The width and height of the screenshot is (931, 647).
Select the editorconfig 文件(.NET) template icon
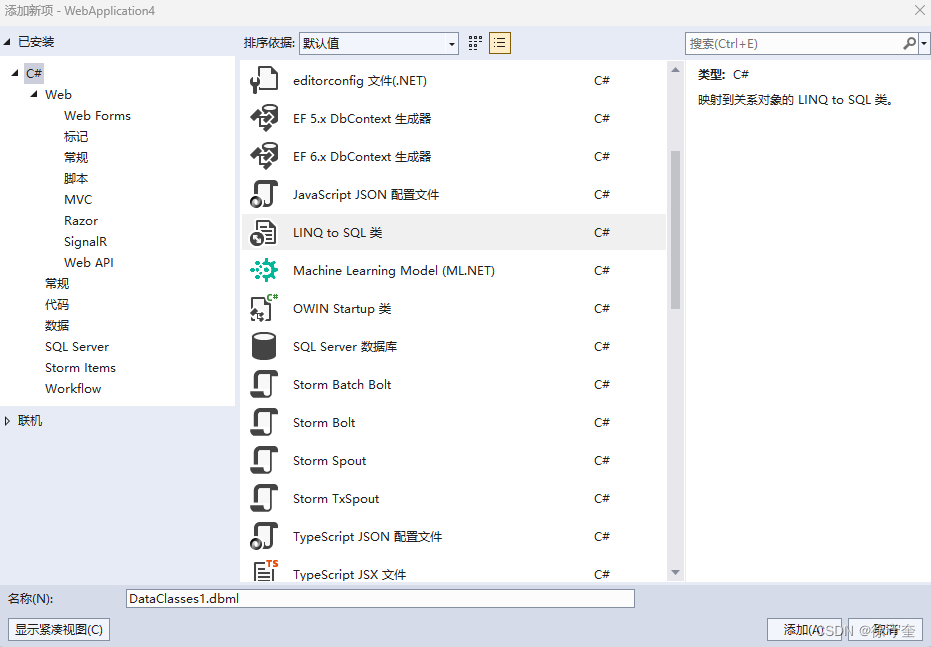(265, 80)
